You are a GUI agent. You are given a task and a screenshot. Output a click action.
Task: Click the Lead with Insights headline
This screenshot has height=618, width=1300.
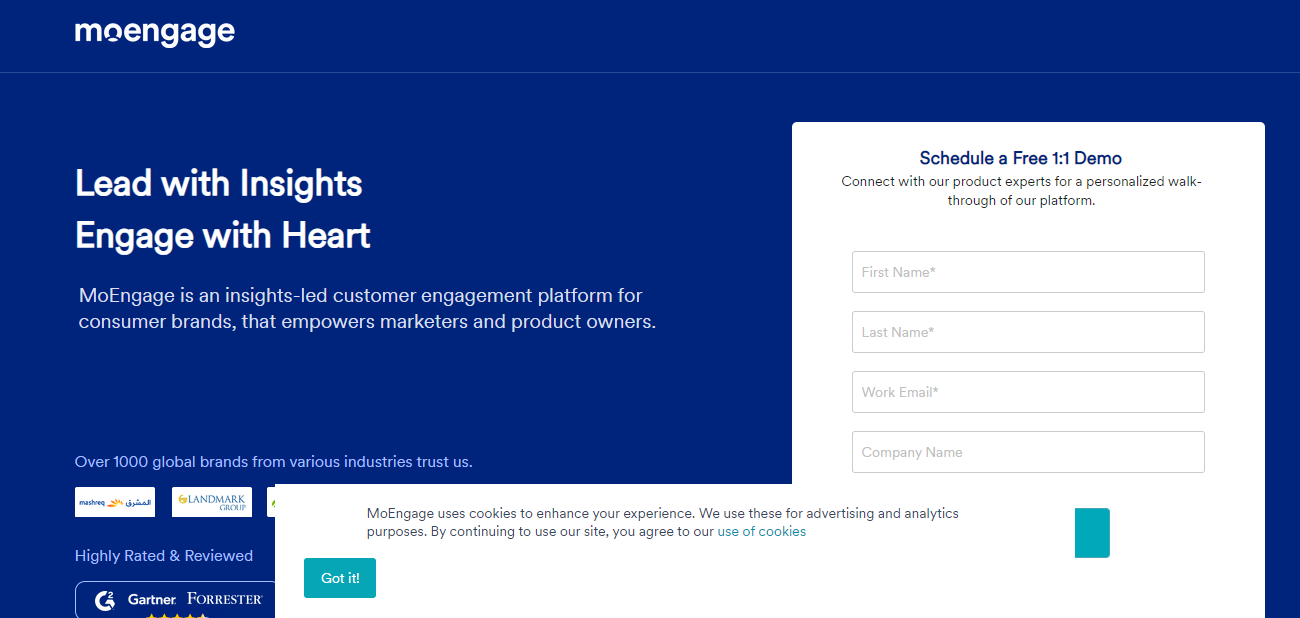point(219,183)
